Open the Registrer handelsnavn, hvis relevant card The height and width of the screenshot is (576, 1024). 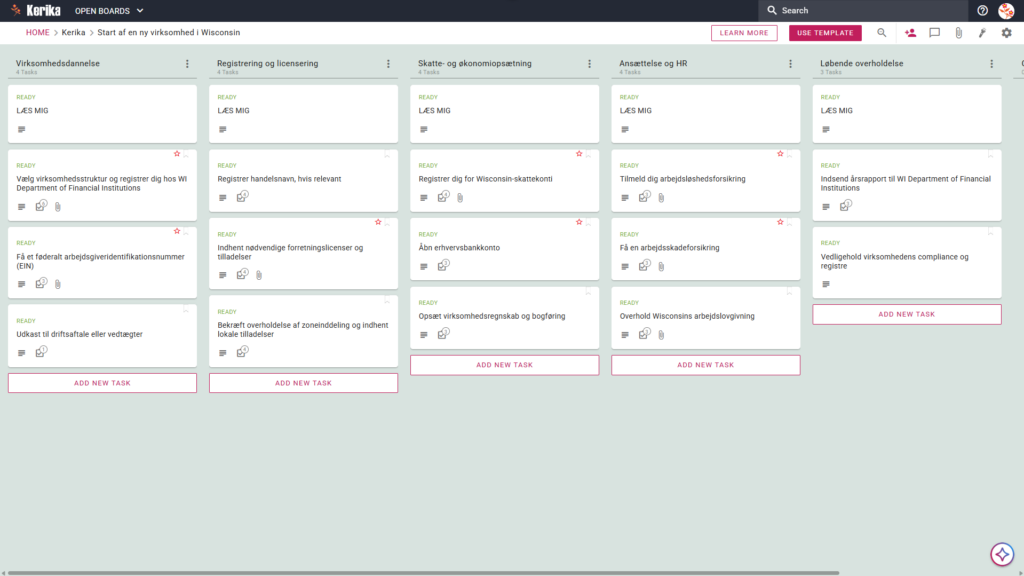pyautogui.click(x=303, y=181)
